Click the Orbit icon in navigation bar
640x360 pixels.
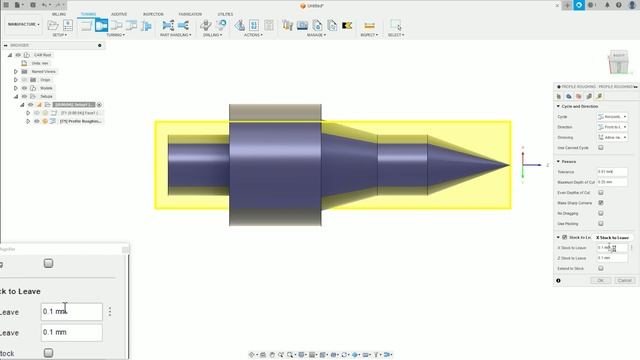pyautogui.click(x=251, y=355)
